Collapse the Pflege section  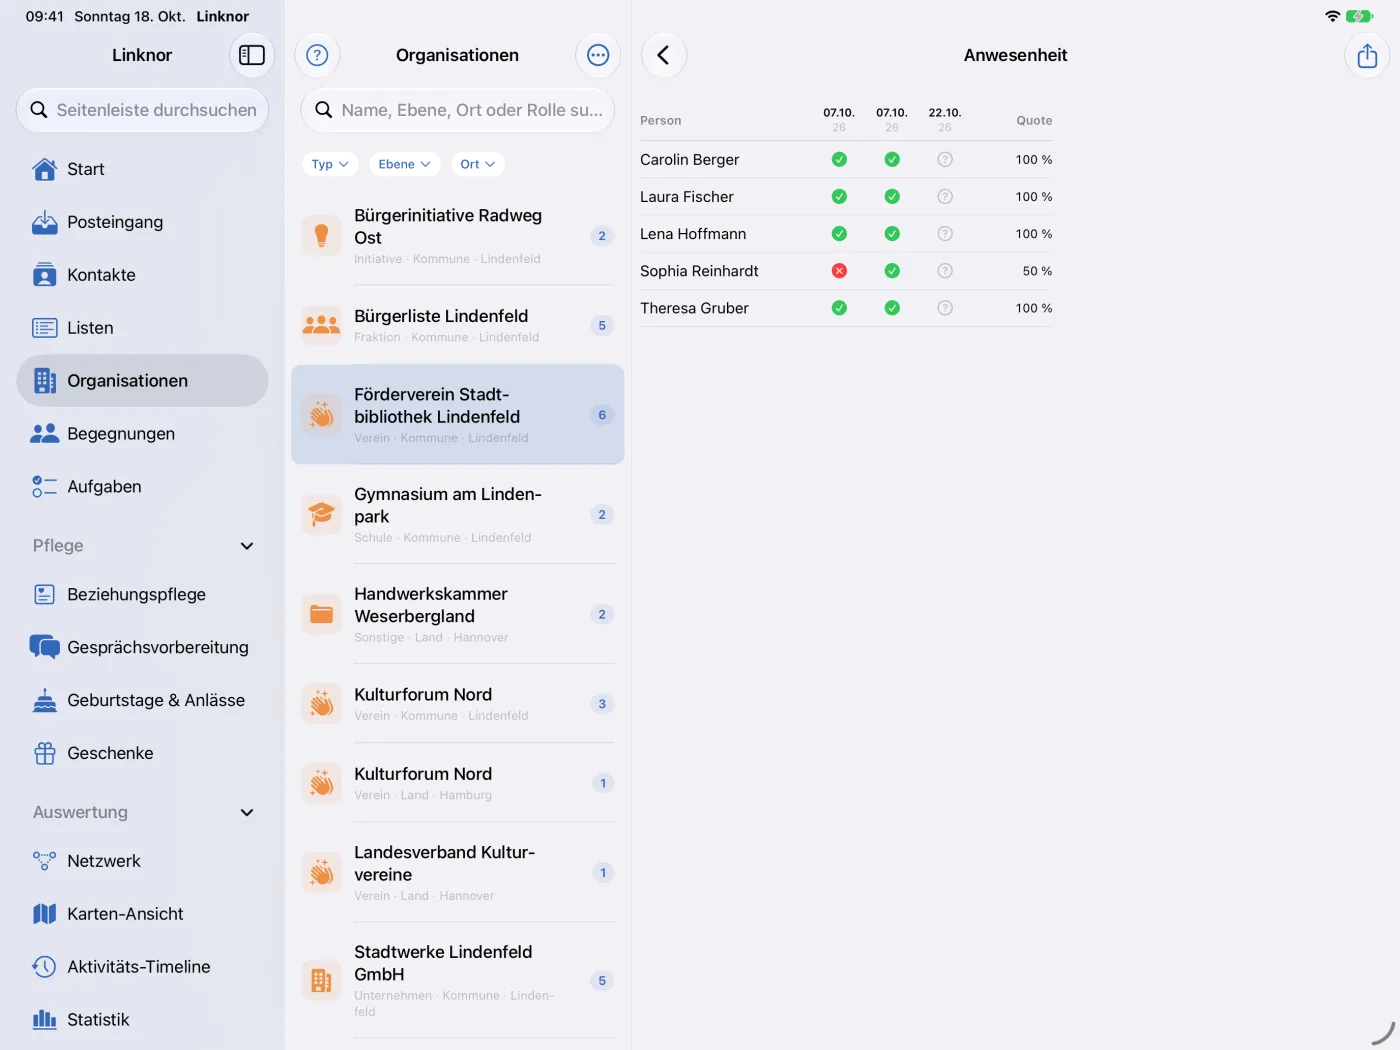click(x=247, y=546)
